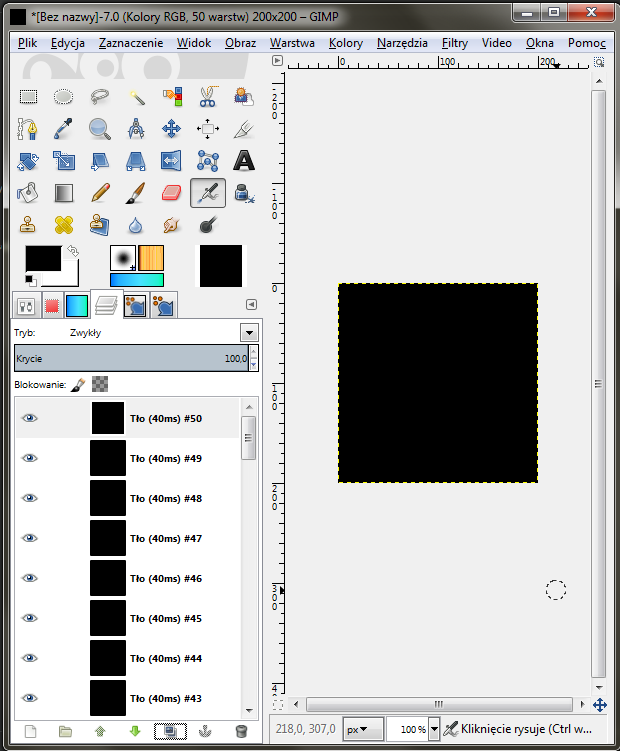The image size is (620, 751).
Task: Hide layer Tło (40ms) #50
Action: pyautogui.click(x=30, y=418)
